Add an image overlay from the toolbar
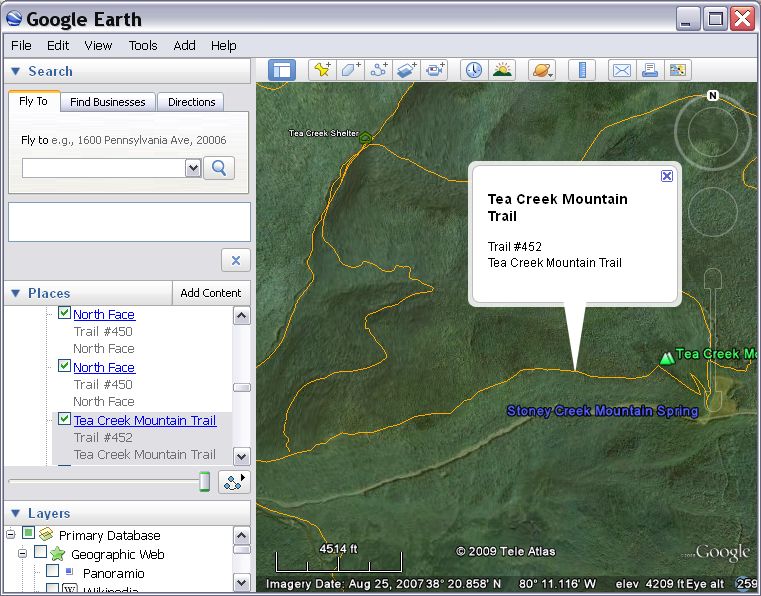Viewport: 761px width, 596px height. tap(407, 70)
